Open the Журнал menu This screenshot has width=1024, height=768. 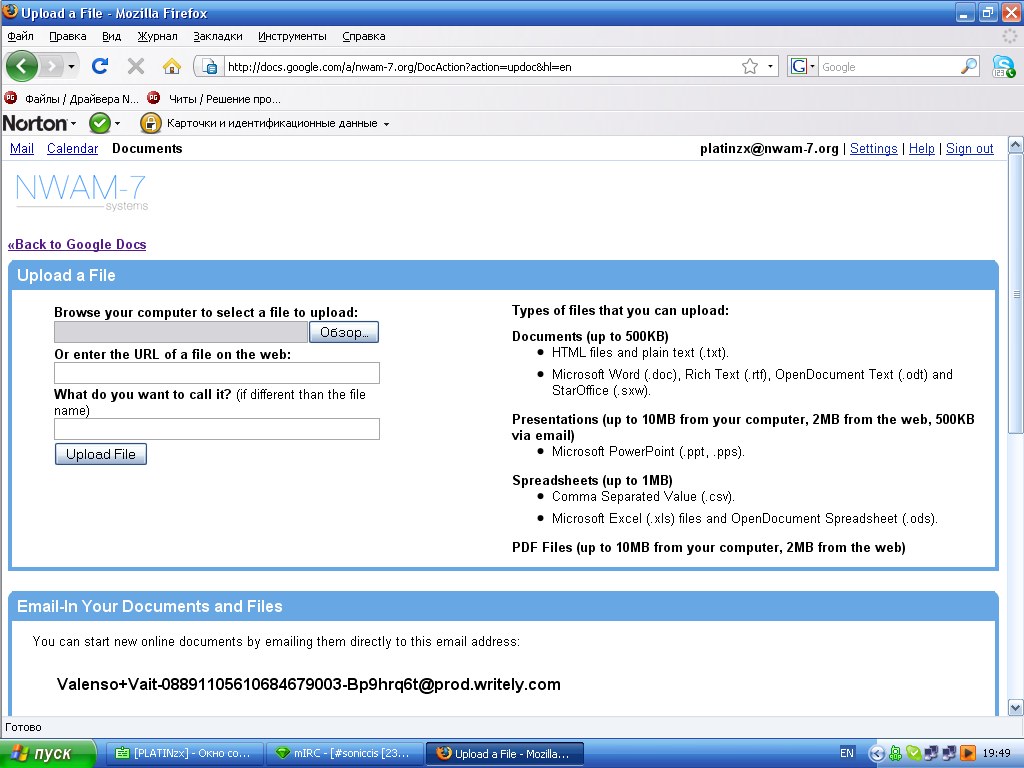click(x=157, y=37)
